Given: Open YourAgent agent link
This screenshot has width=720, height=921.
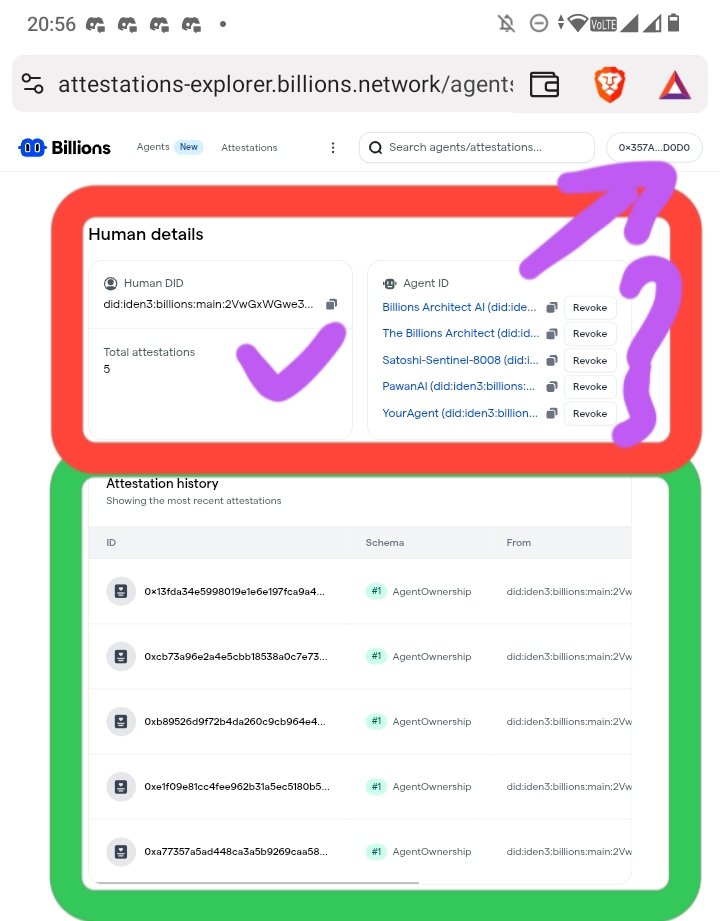Looking at the screenshot, I should coord(460,413).
